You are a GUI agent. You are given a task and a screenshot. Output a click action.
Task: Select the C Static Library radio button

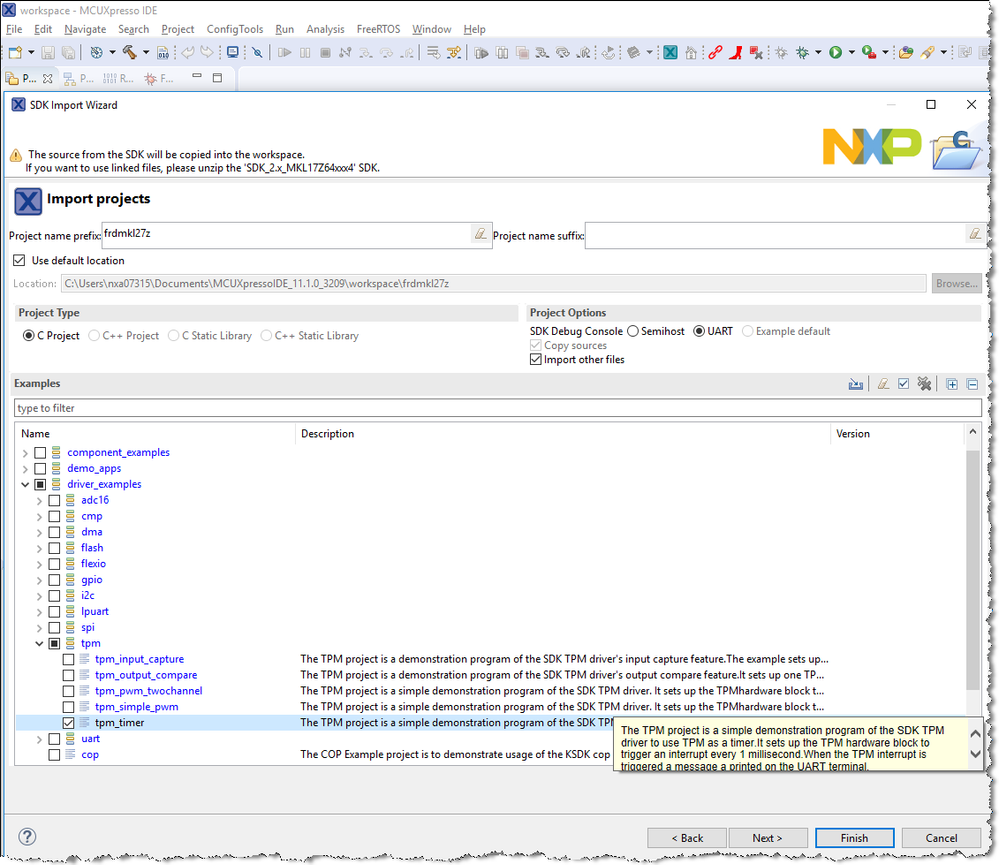(173, 335)
